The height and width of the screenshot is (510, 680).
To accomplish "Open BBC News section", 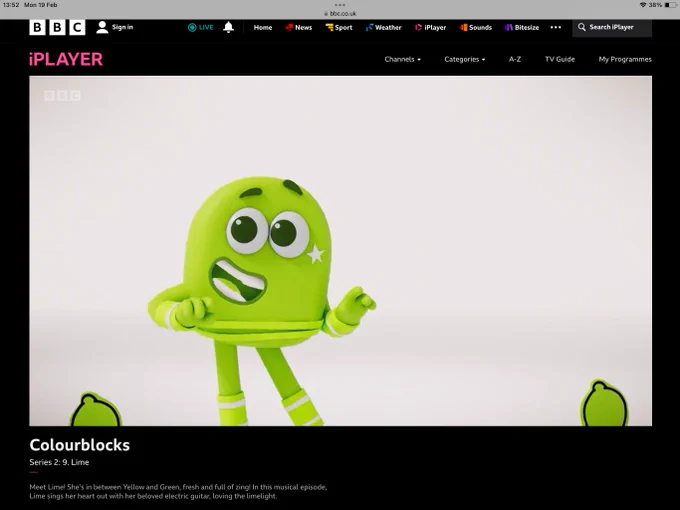I will [299, 27].
